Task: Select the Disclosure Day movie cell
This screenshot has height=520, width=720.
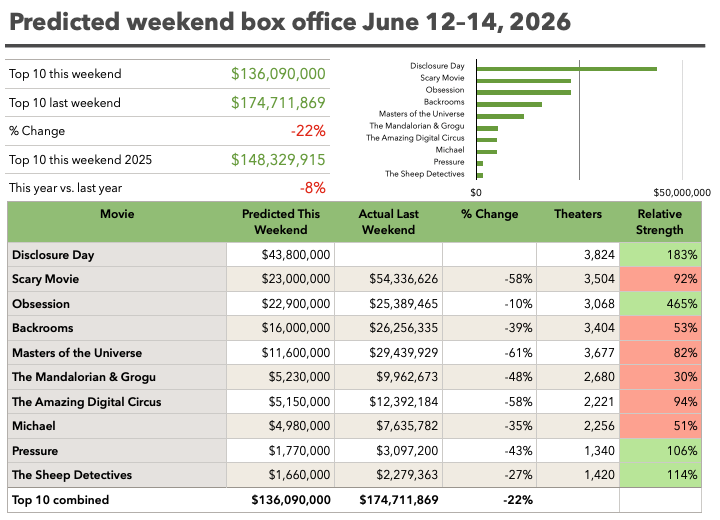Action: pos(117,255)
